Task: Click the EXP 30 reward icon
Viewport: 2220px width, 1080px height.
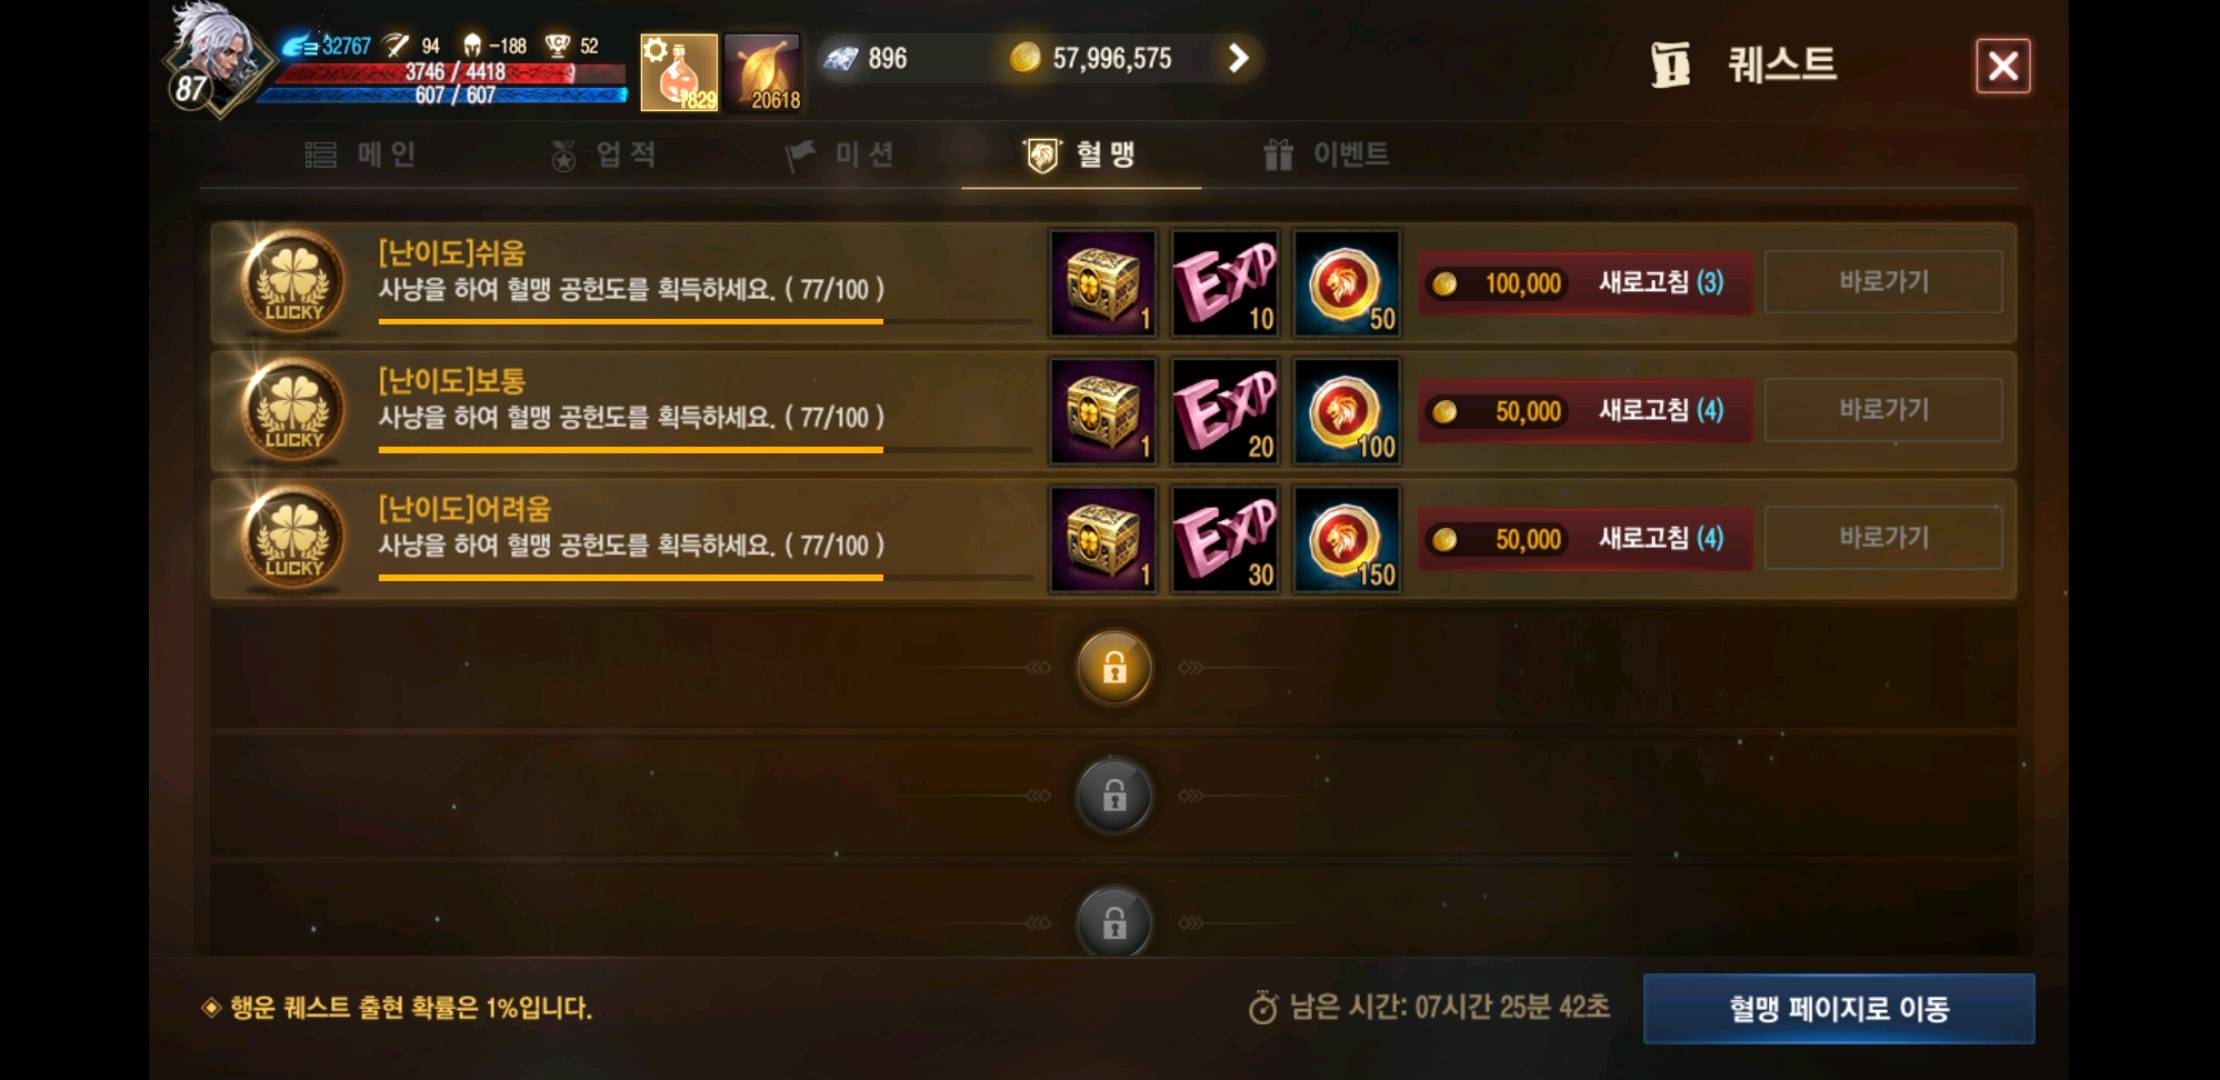Action: pos(1225,539)
